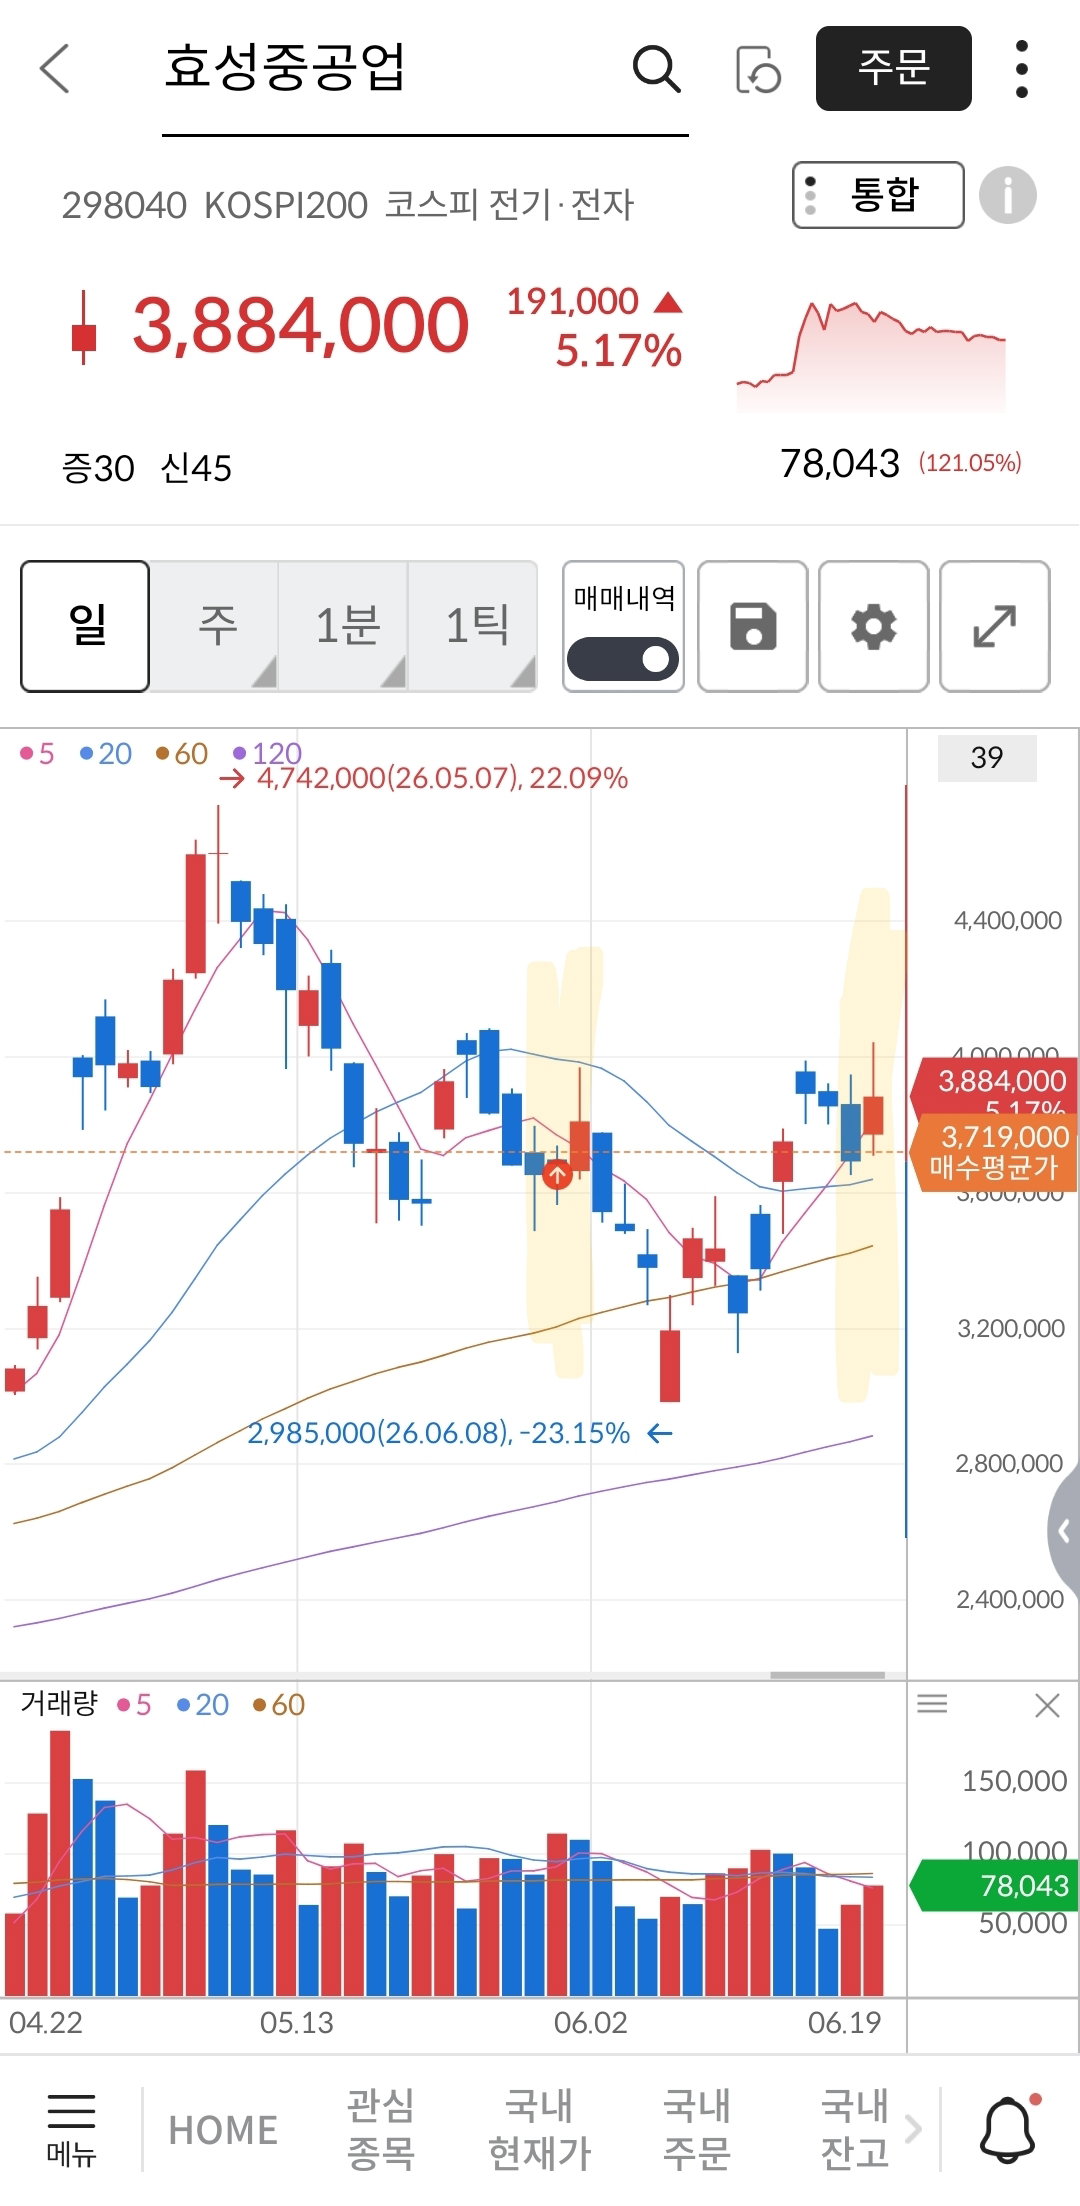Close the volume panel with X
Viewport: 1080px width, 2206px height.
click(1047, 1705)
